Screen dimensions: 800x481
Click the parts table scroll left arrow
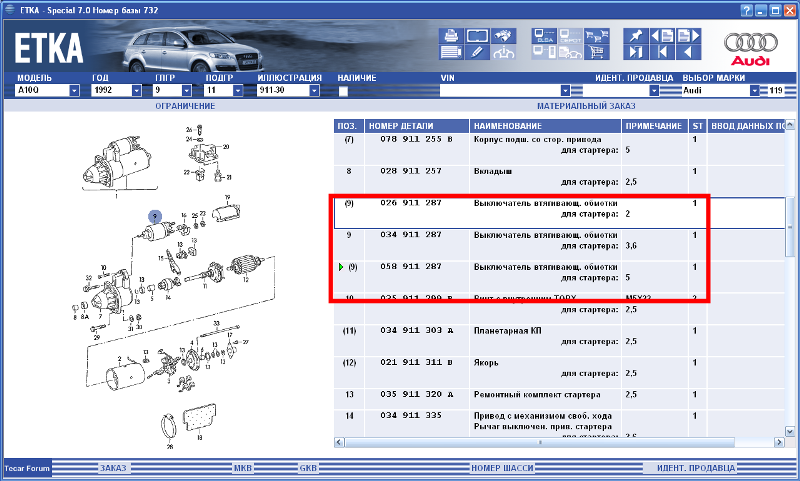click(x=339, y=442)
